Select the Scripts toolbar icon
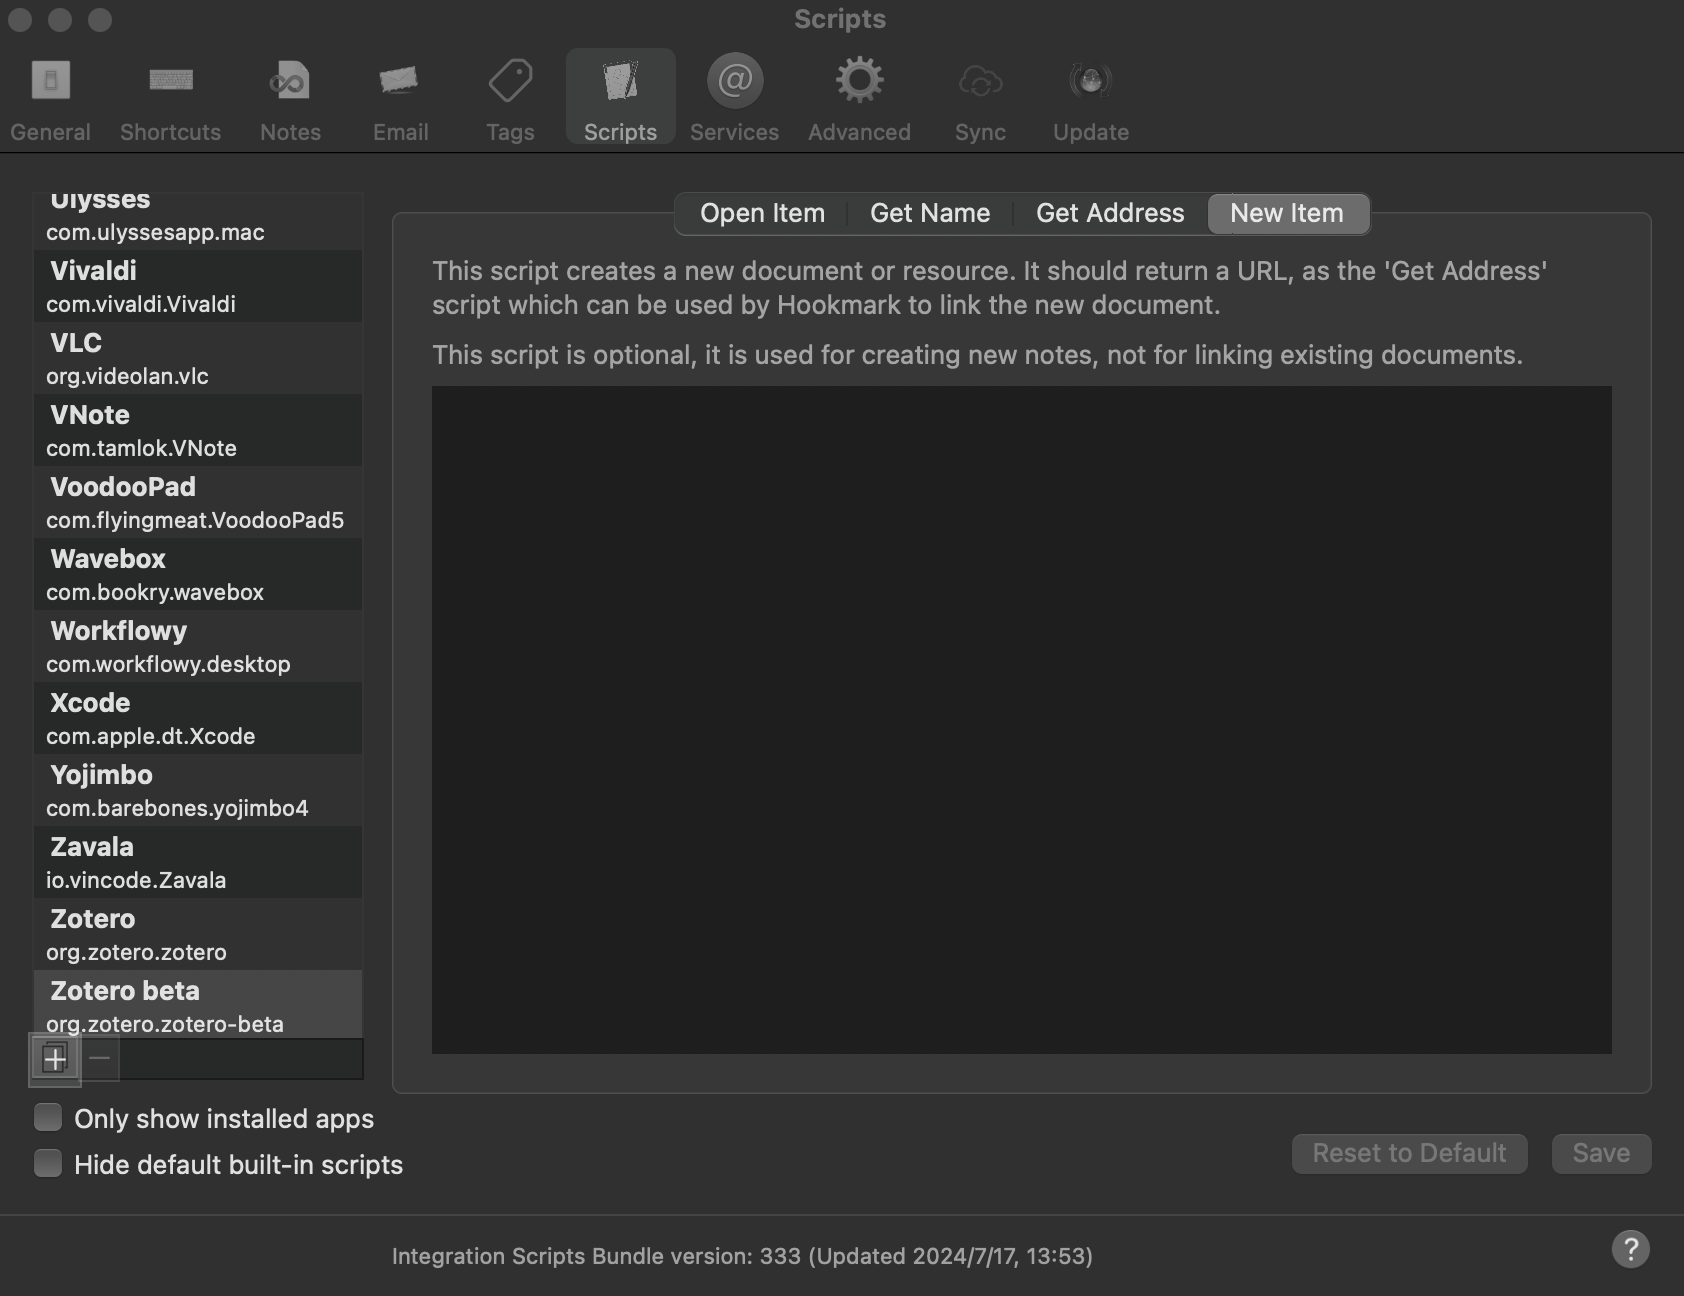The width and height of the screenshot is (1684, 1296). point(620,97)
